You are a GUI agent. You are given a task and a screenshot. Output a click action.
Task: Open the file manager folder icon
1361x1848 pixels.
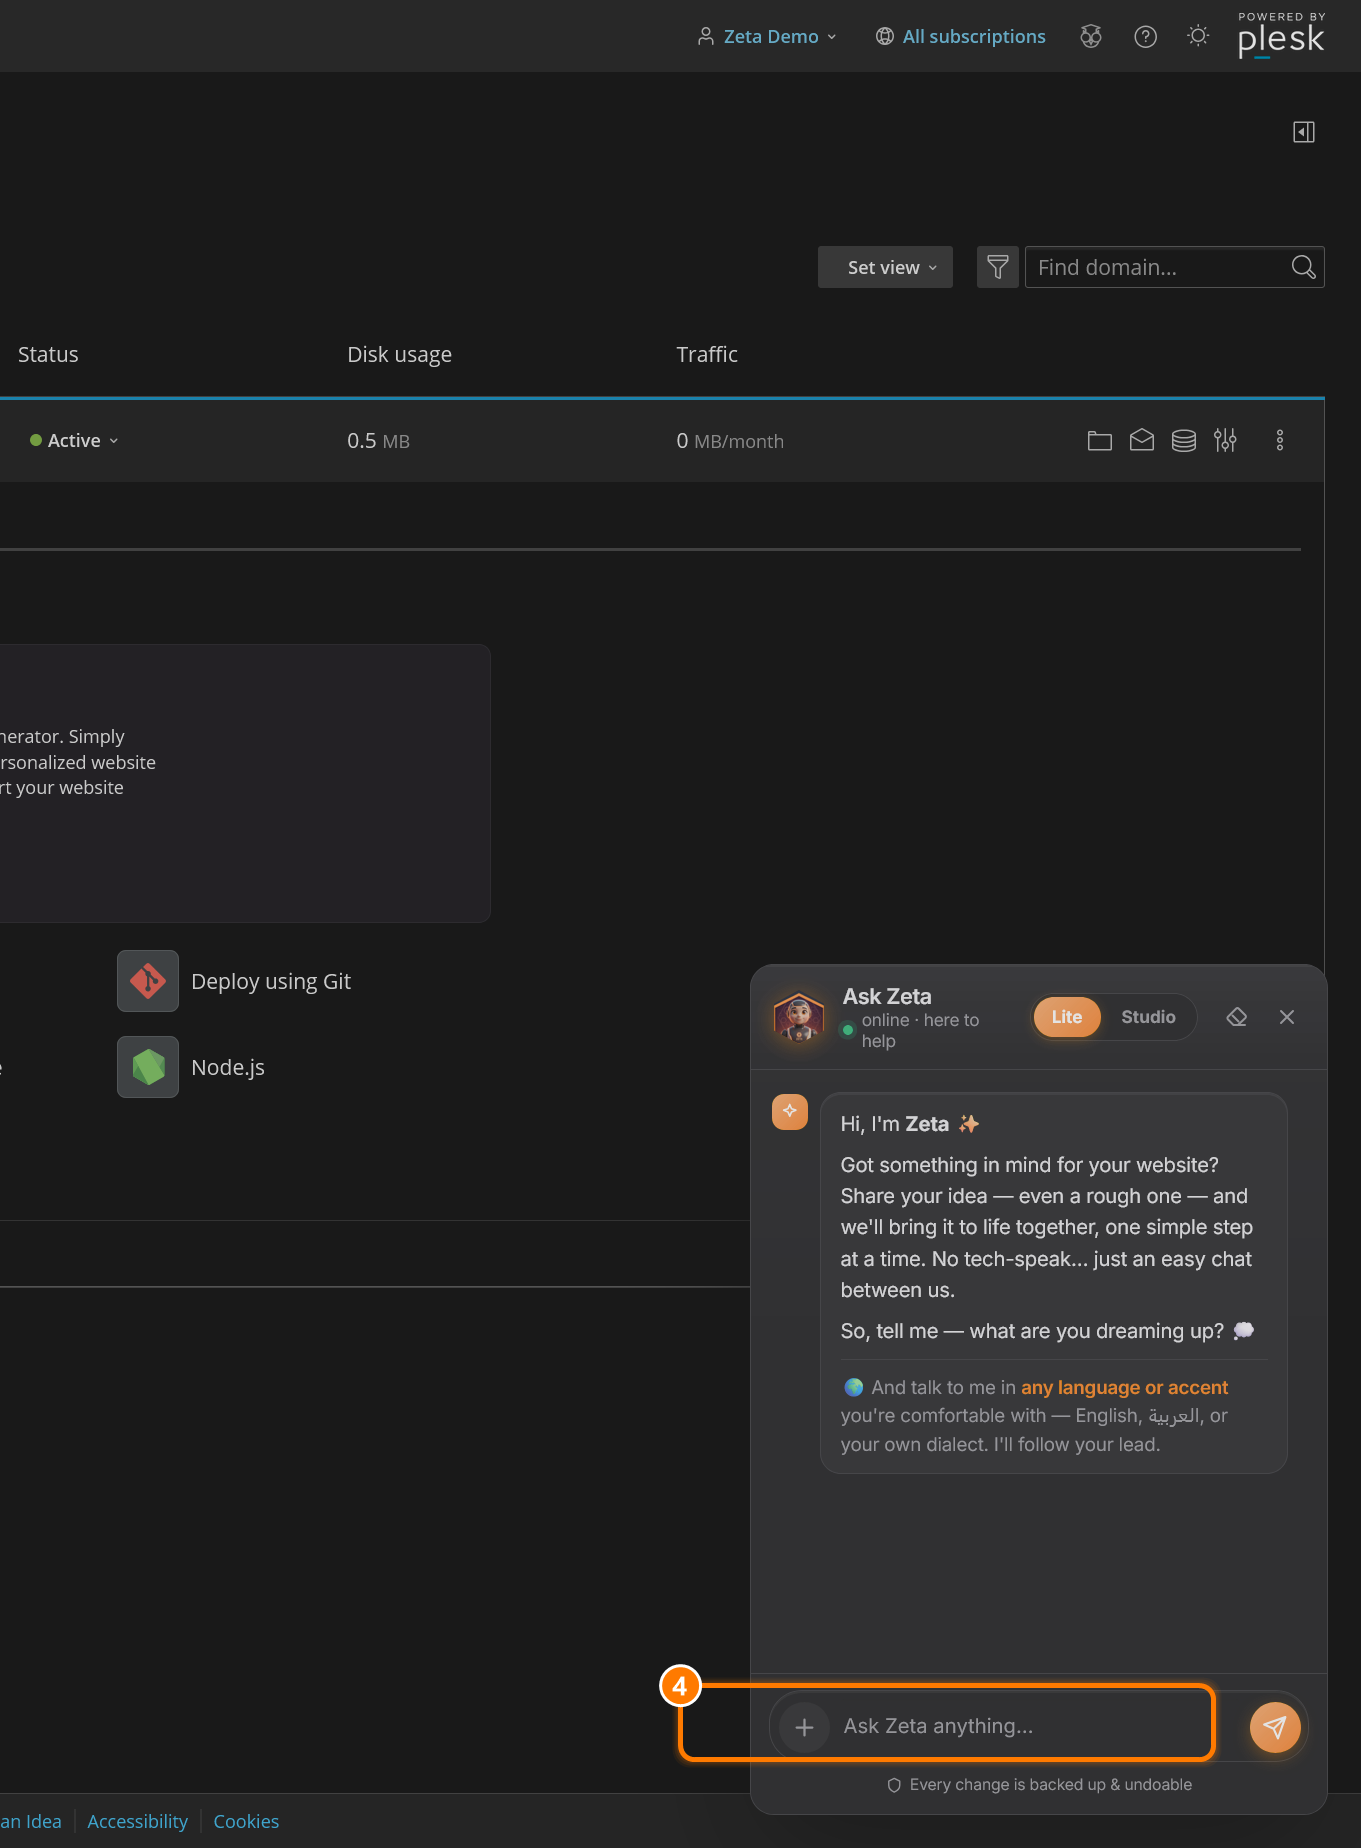pos(1099,440)
